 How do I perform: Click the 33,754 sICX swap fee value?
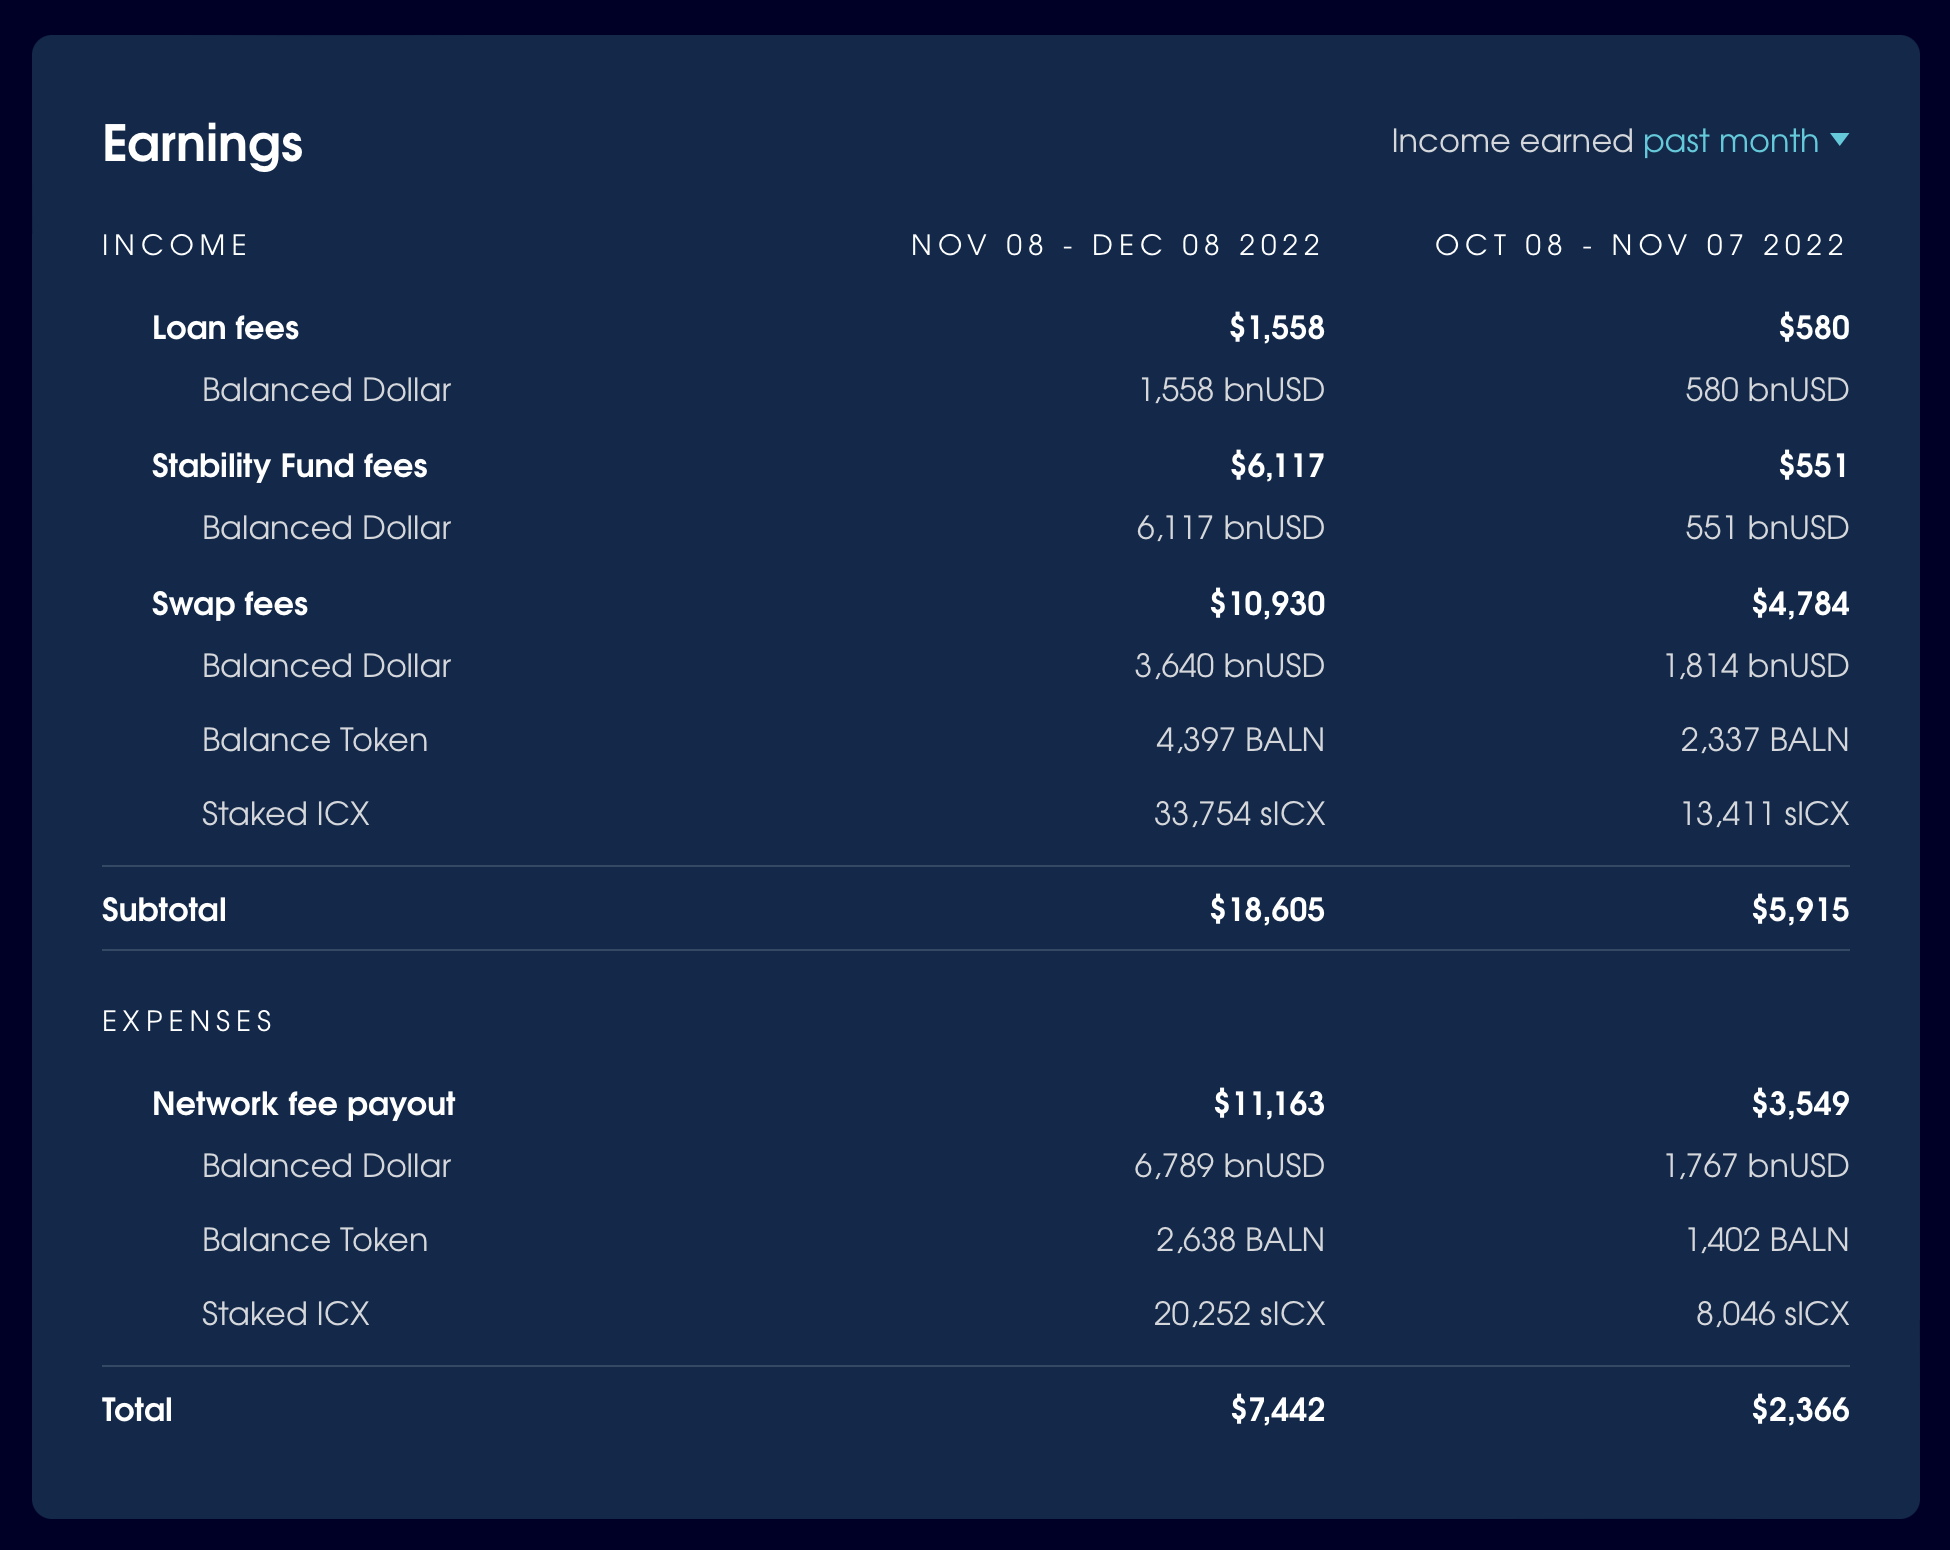pyautogui.click(x=1239, y=814)
